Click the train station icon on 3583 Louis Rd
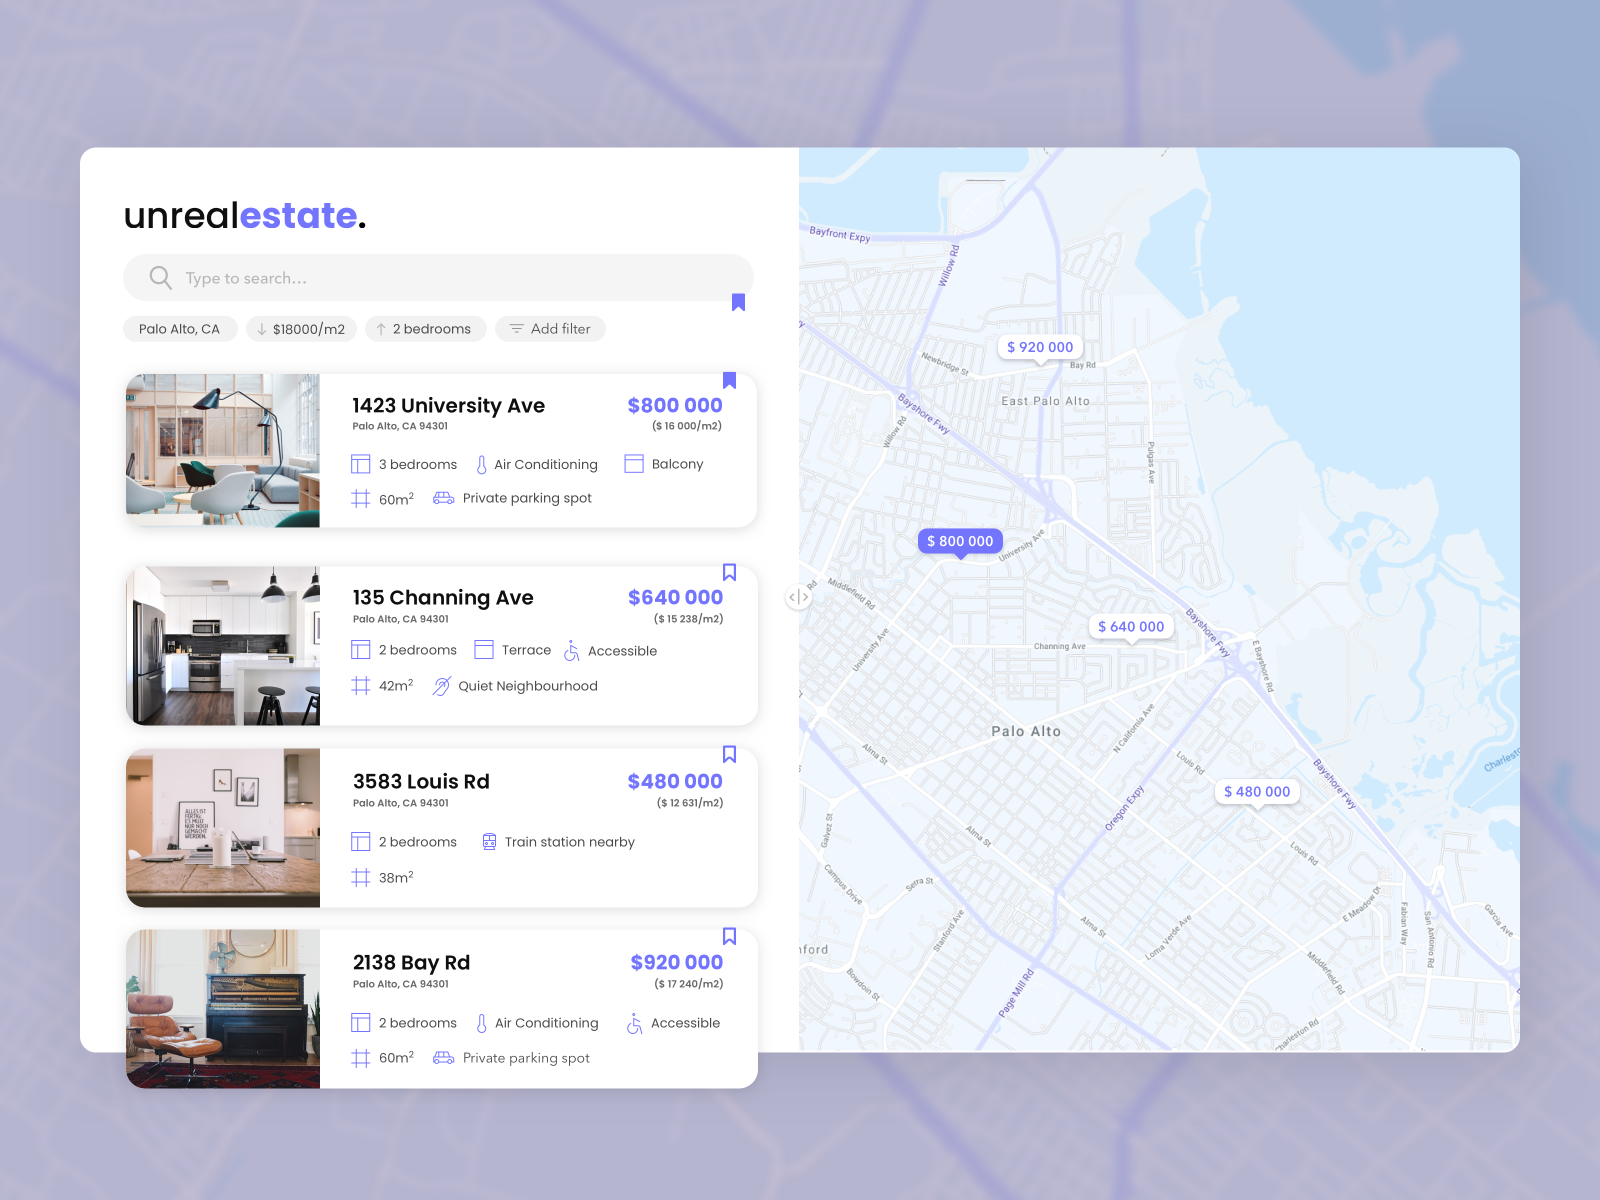Screen dimensions: 1600x1200 [489, 842]
